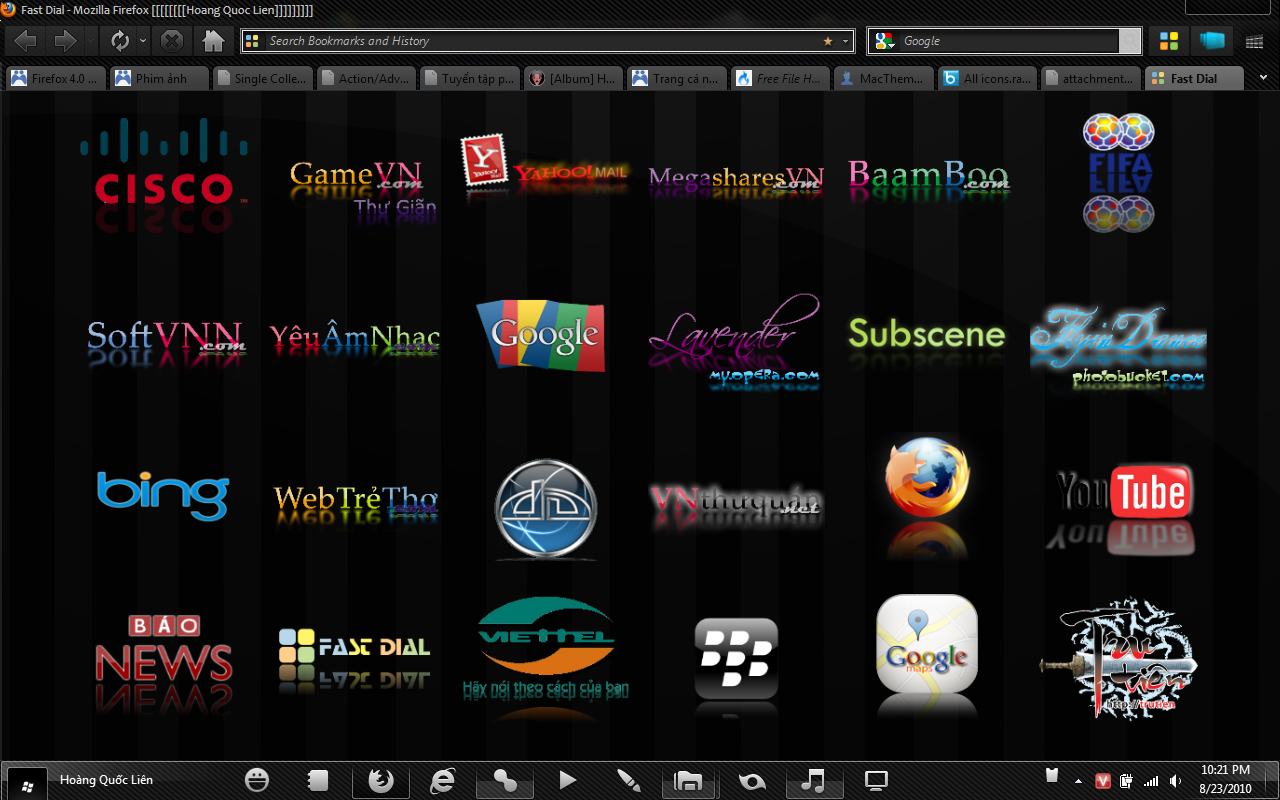Open the photobucket.com dial
Viewport: 1280px width, 800px height.
[1118, 347]
